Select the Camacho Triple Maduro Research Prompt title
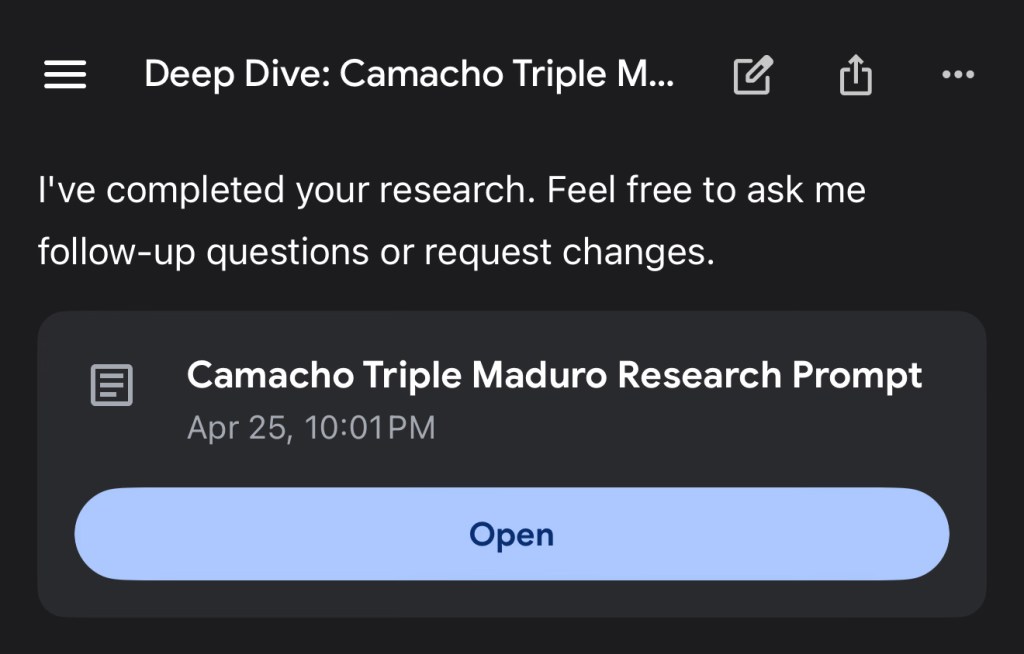 pyautogui.click(x=554, y=376)
